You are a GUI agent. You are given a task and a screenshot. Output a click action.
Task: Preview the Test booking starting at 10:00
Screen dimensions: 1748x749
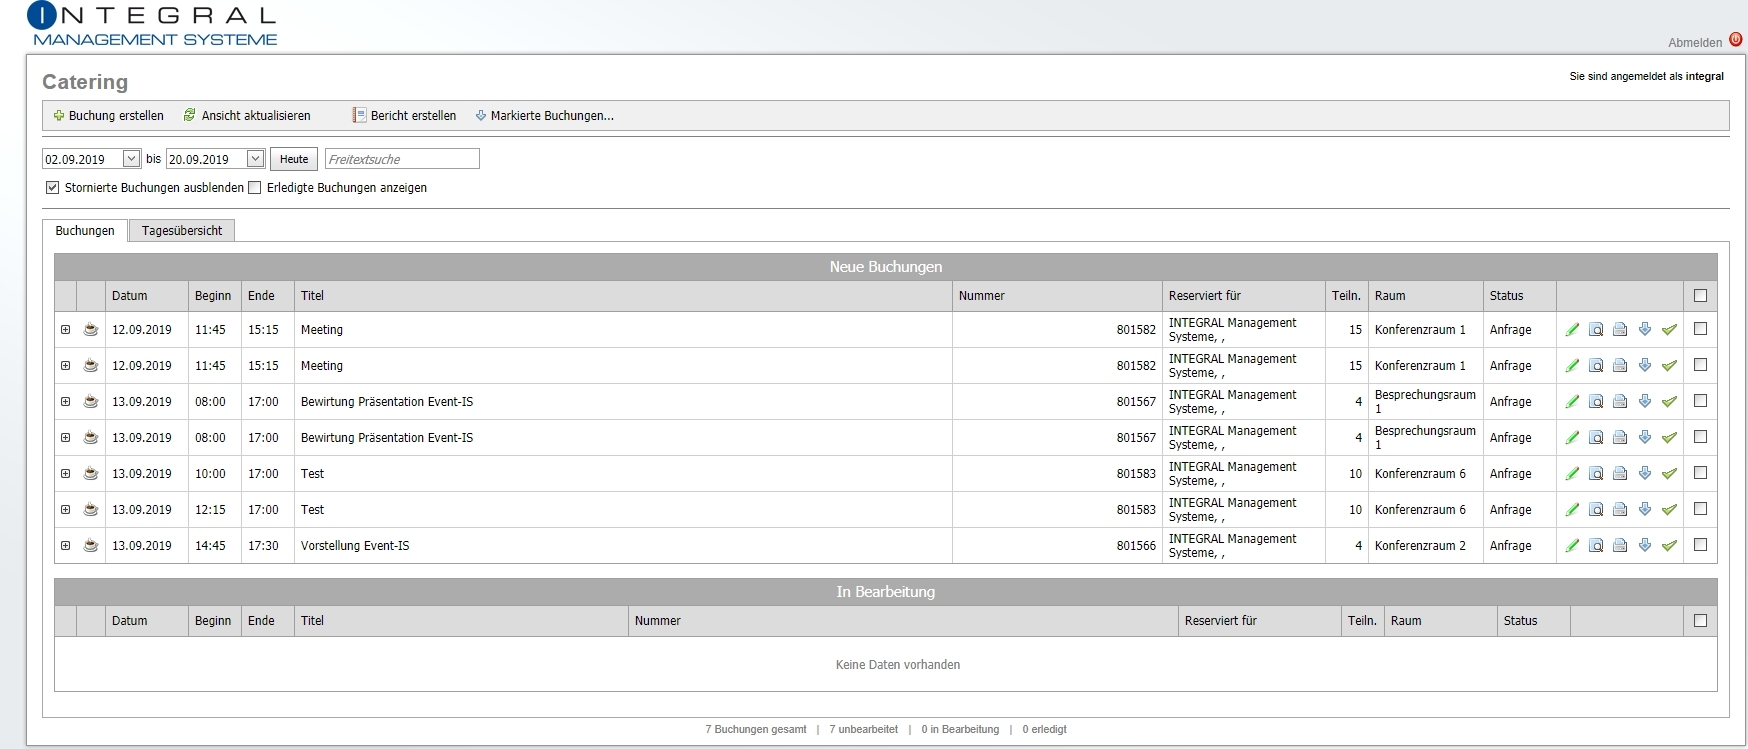click(1596, 474)
